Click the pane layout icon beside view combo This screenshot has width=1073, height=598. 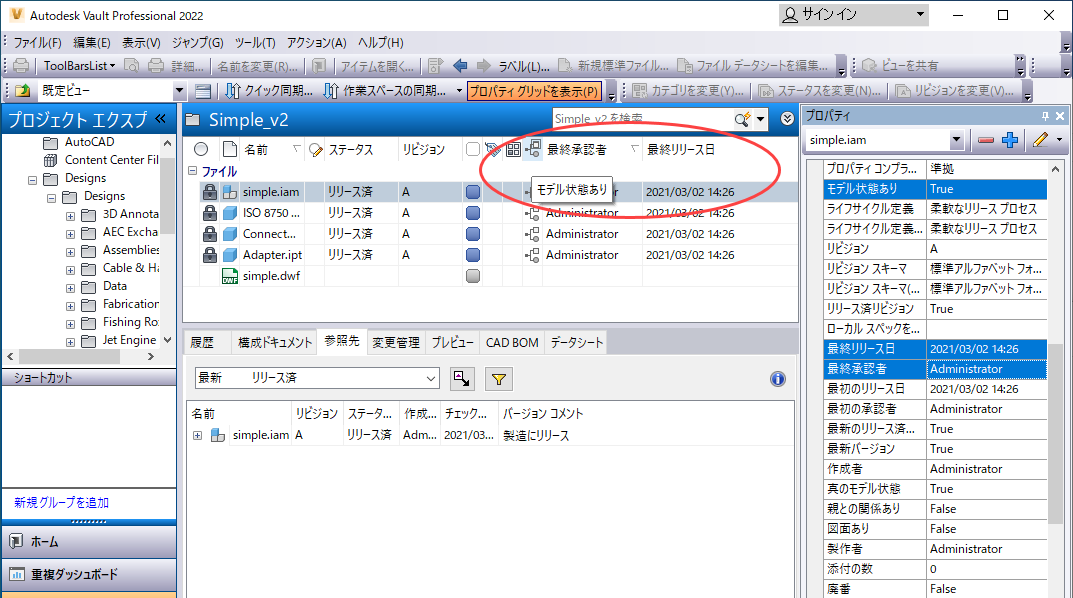pyautogui.click(x=203, y=90)
